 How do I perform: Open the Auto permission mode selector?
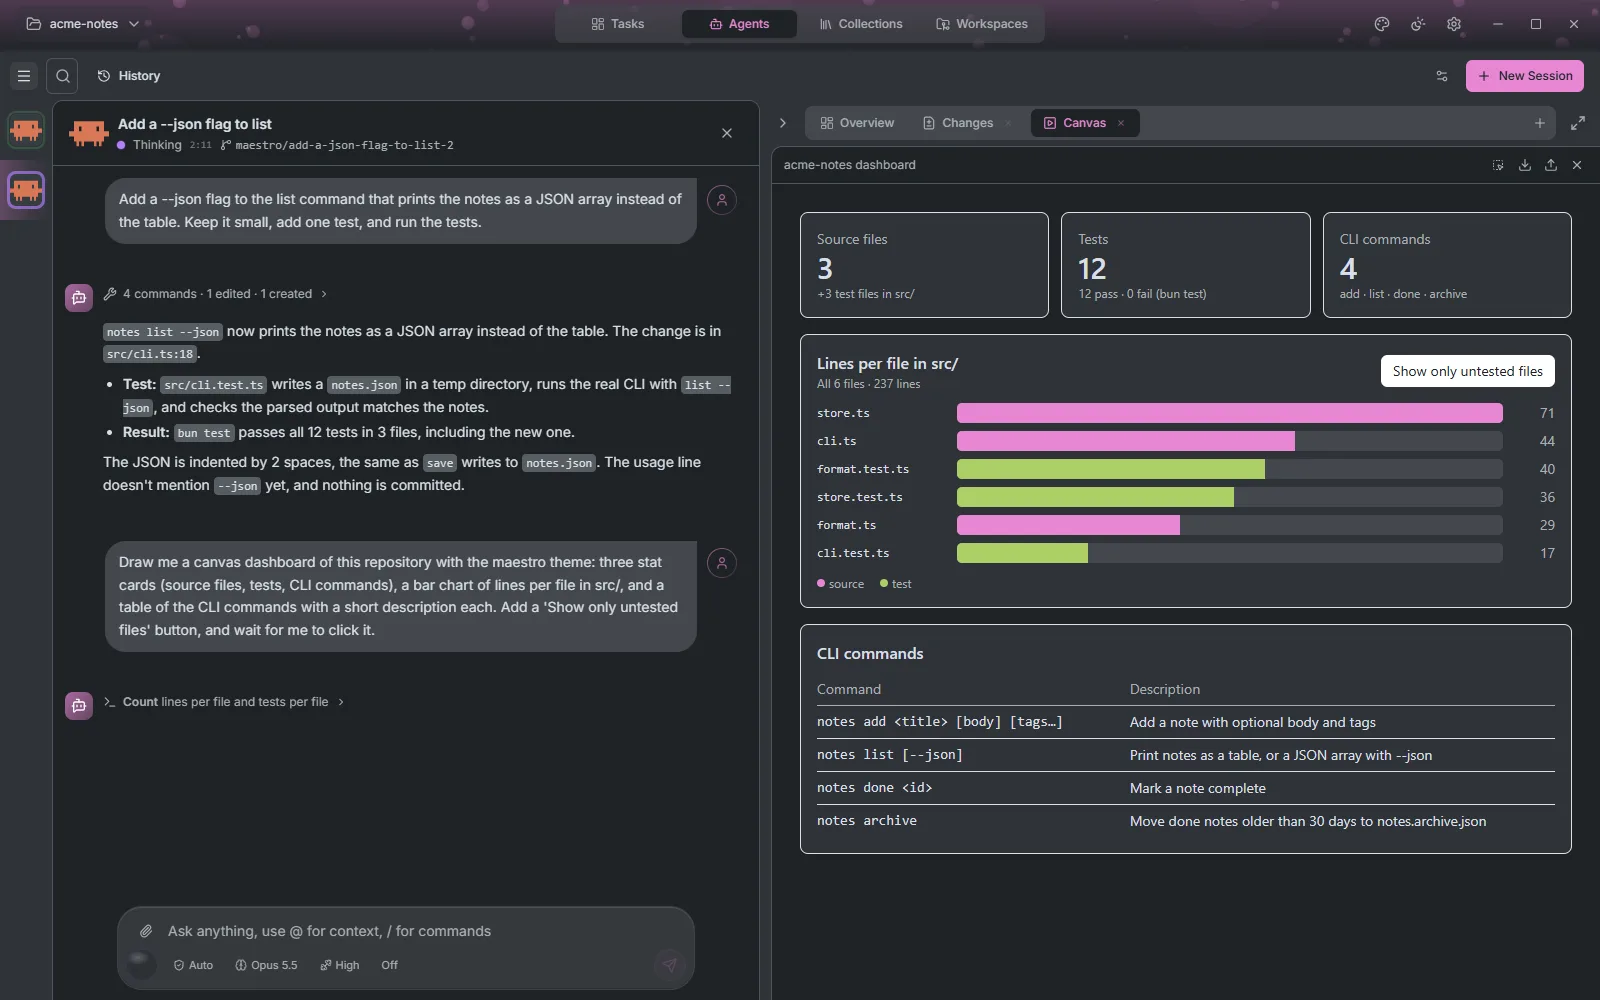pos(193,965)
